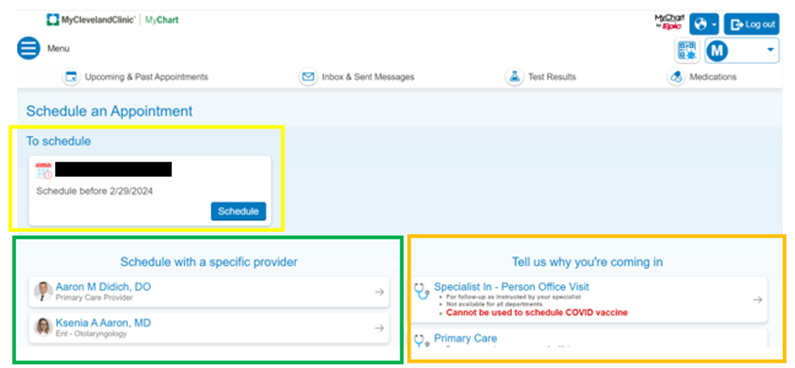The height and width of the screenshot is (368, 795).
Task: Expand the language selector dropdown arrow
Action: click(x=713, y=24)
